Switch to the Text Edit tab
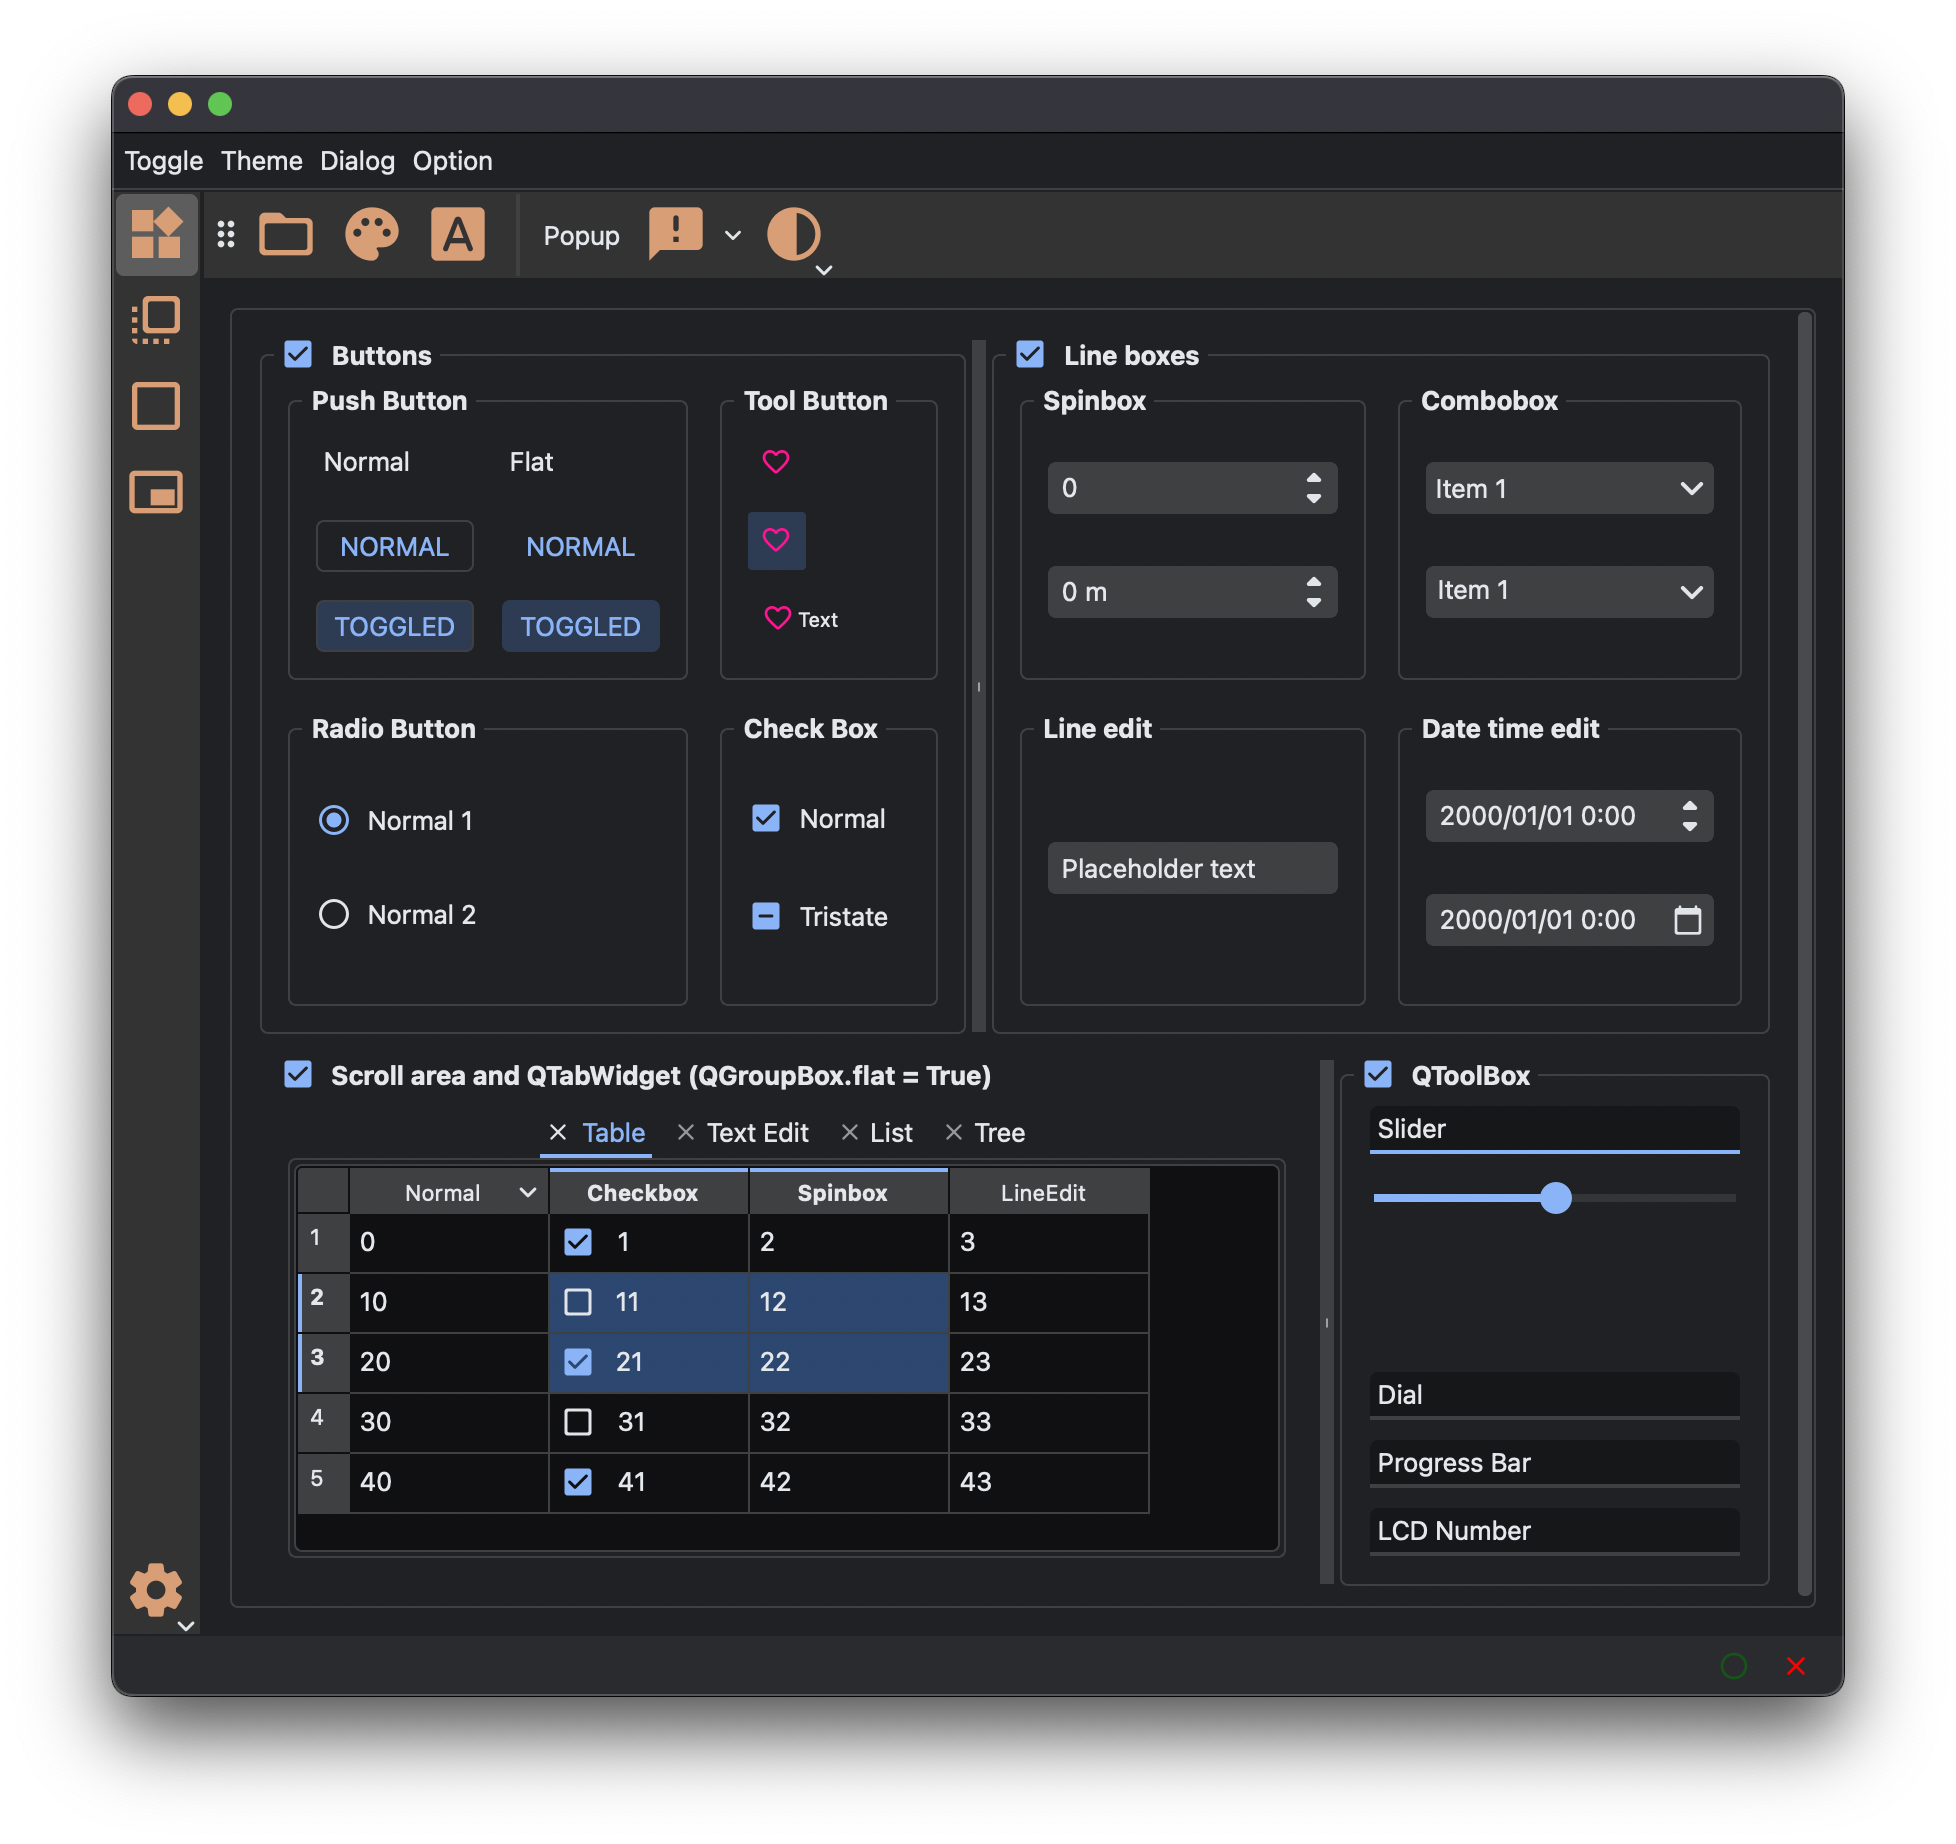 757,1133
